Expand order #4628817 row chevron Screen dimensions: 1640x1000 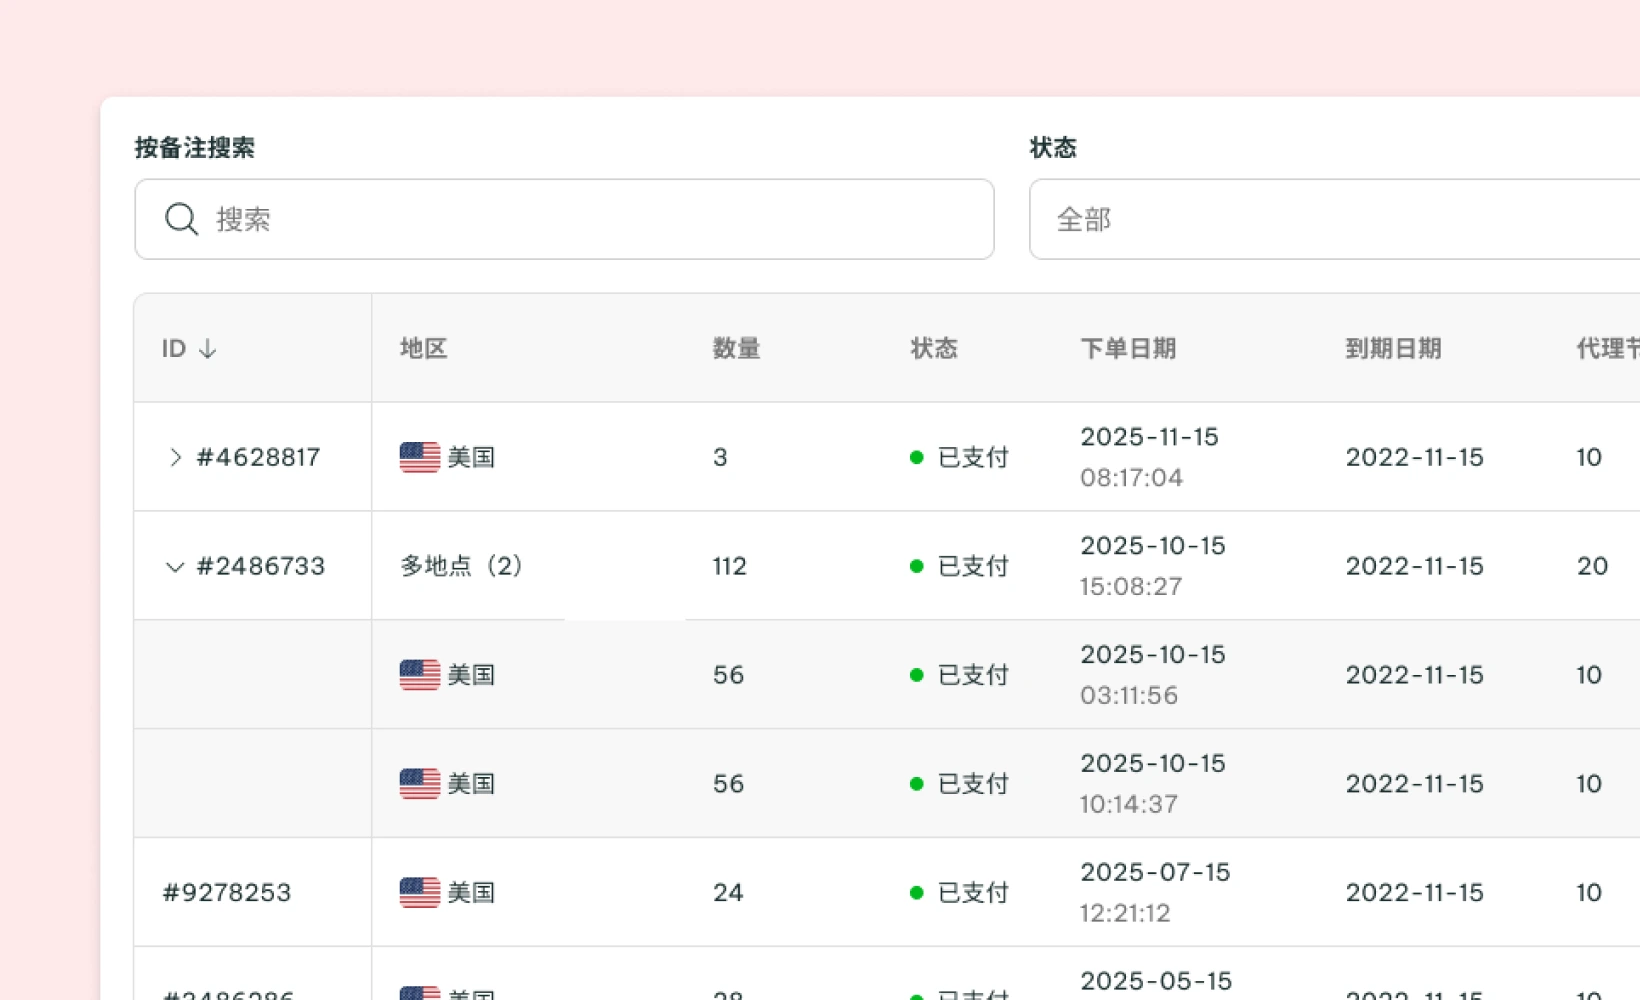pos(175,457)
